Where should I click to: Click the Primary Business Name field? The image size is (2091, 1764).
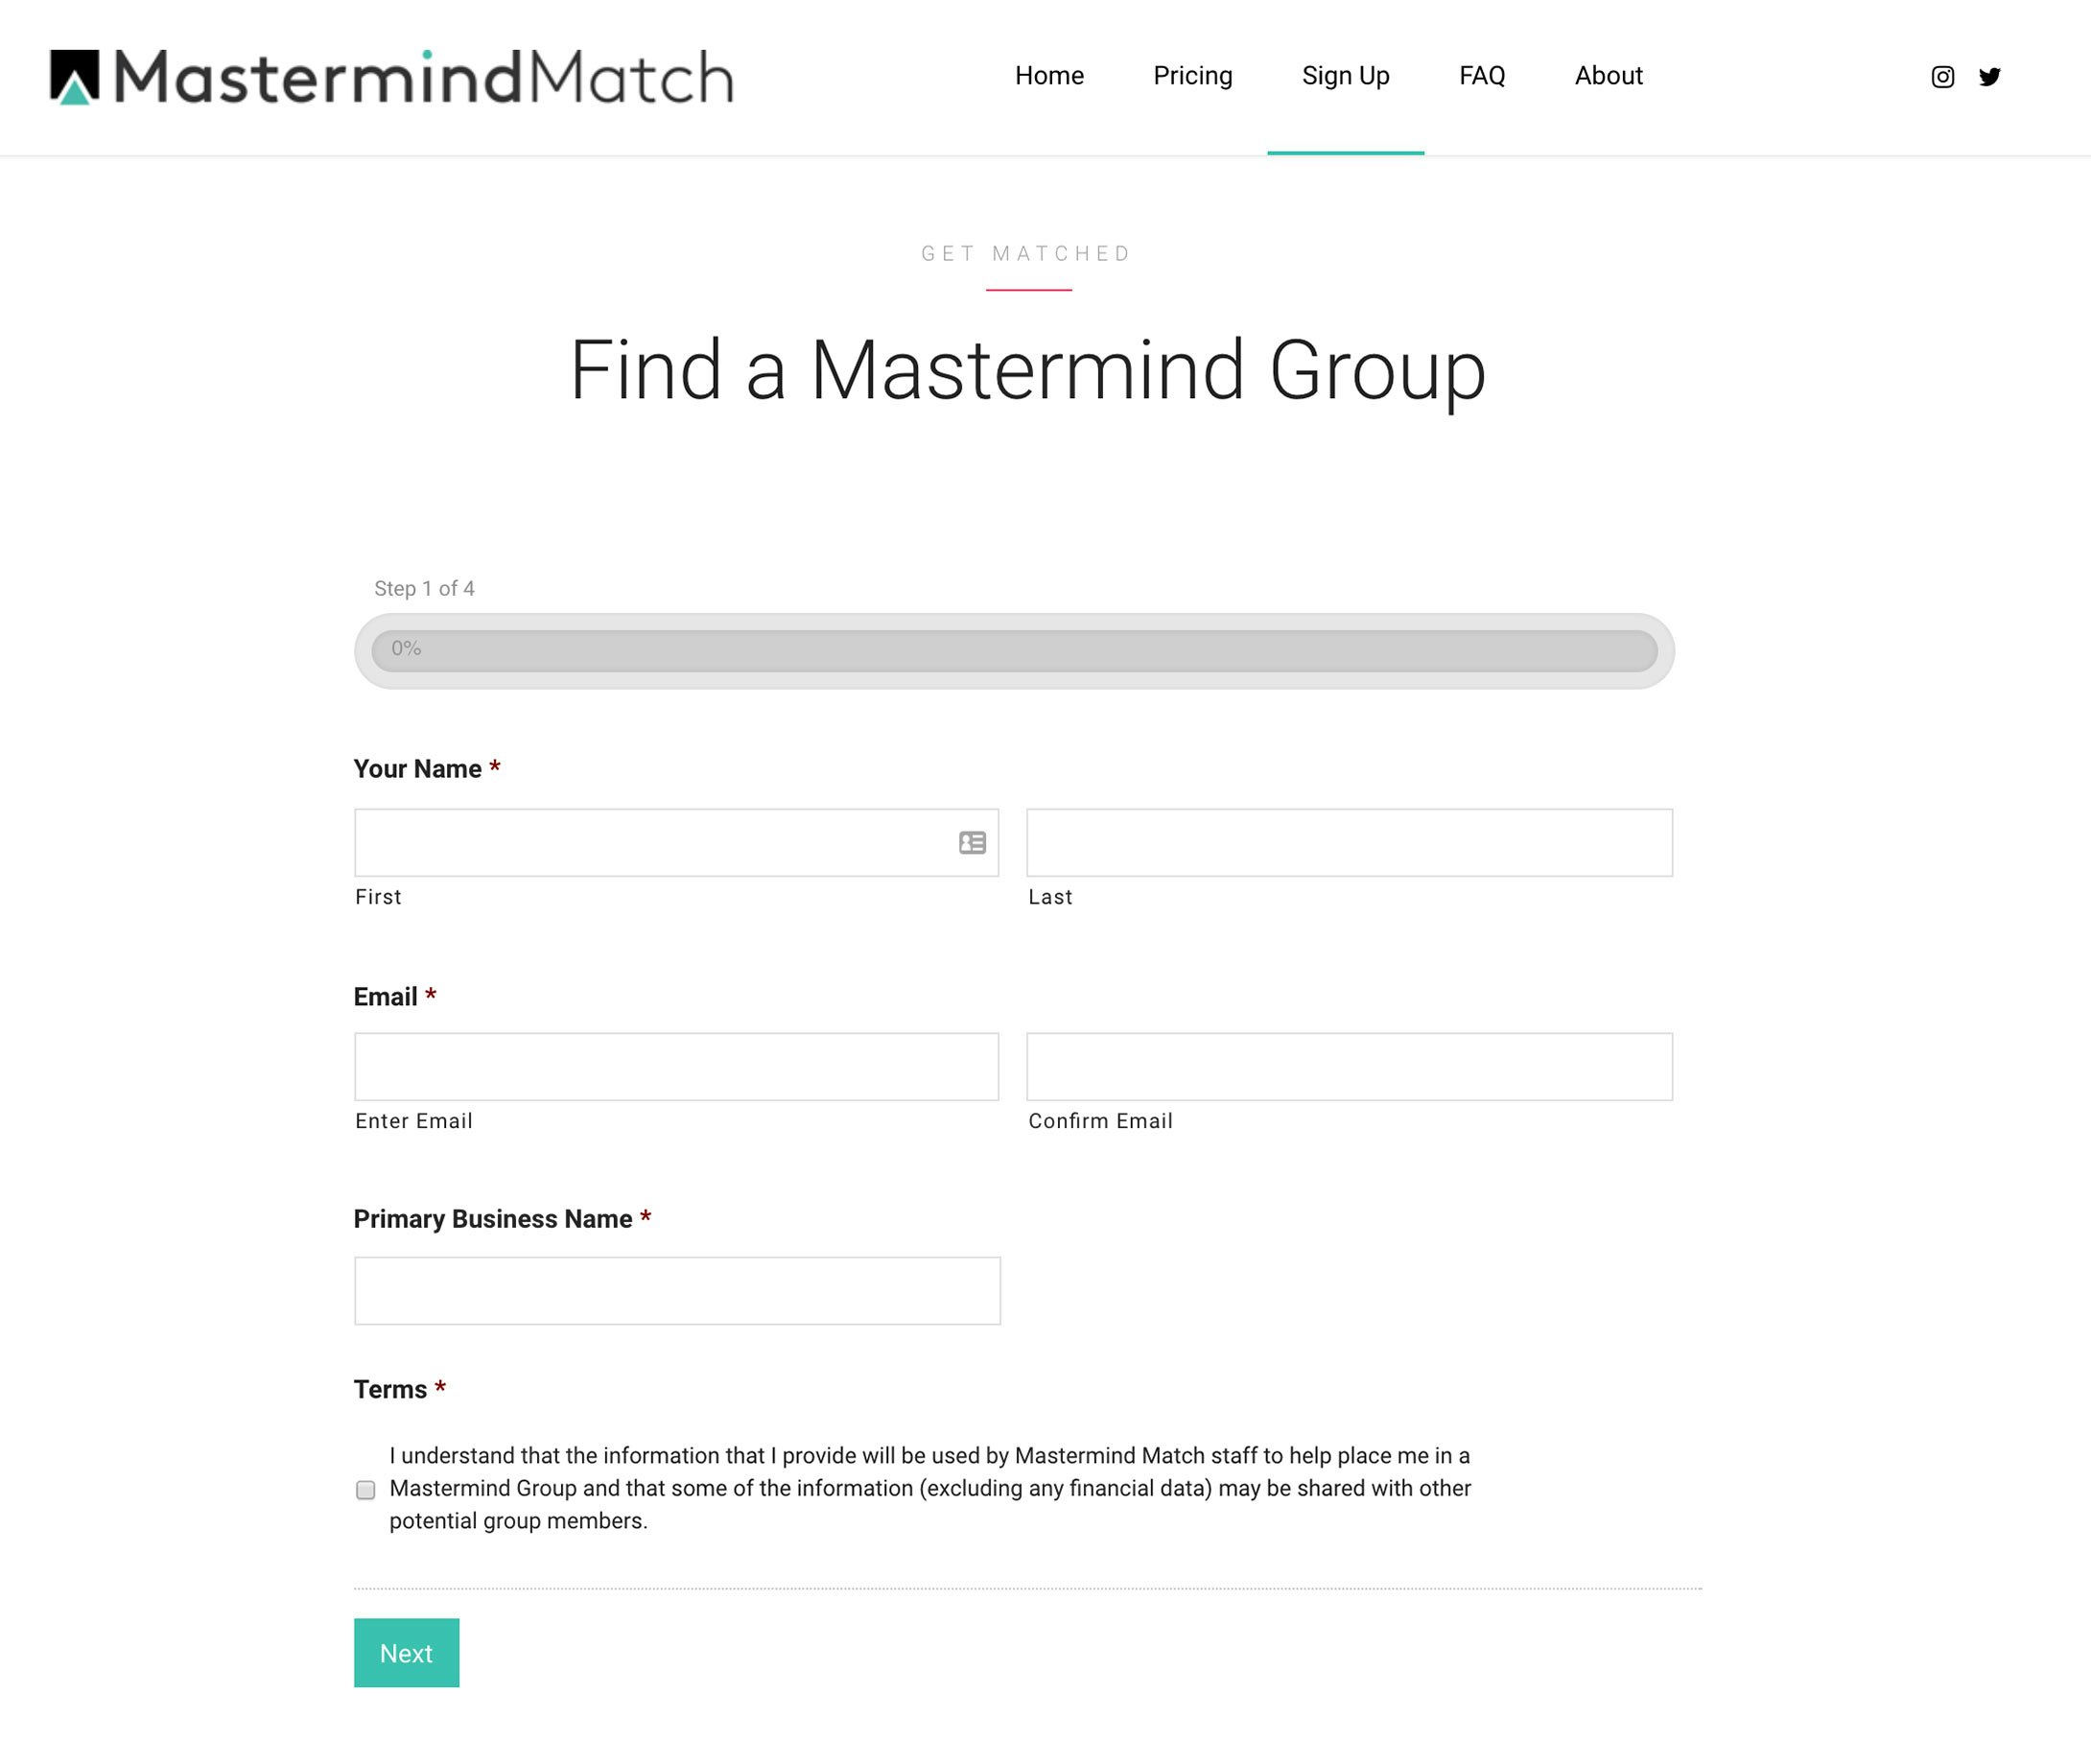point(677,1290)
